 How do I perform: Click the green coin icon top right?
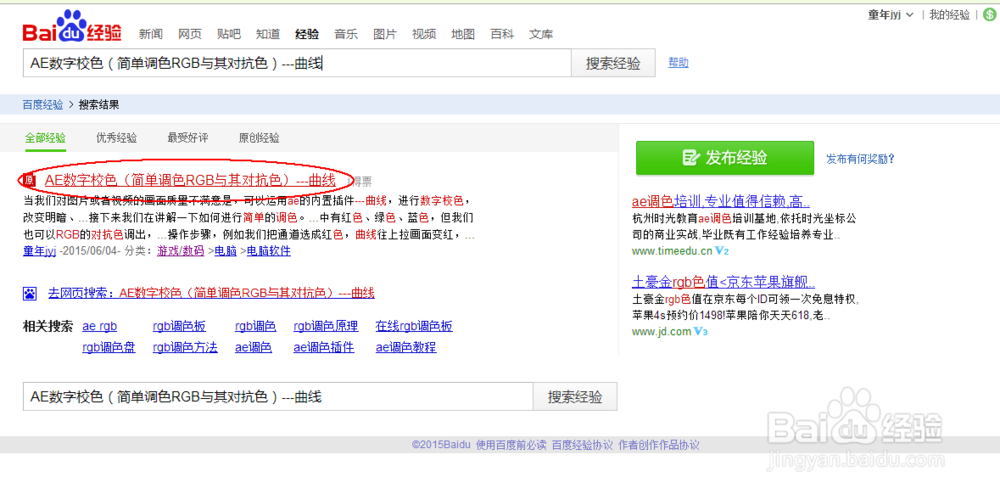coord(989,15)
